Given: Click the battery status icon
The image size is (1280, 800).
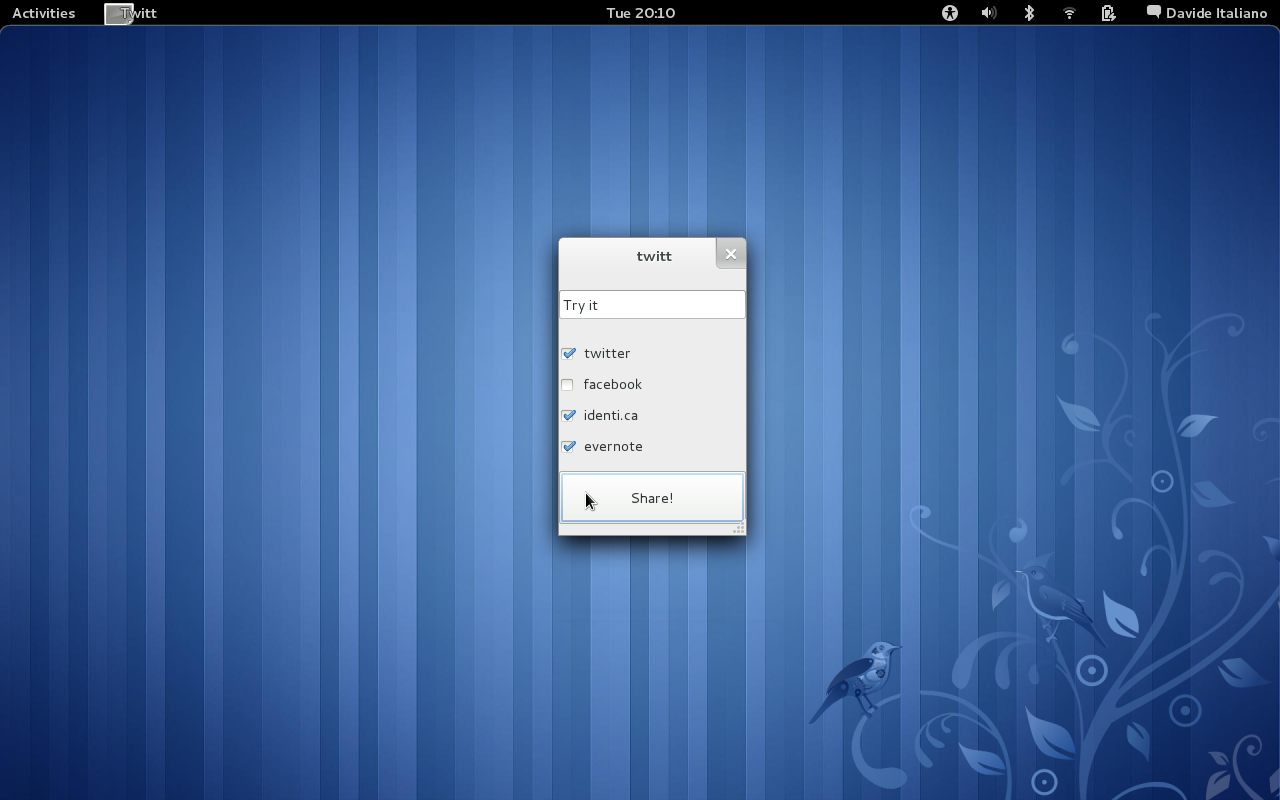Looking at the screenshot, I should [x=1108, y=13].
